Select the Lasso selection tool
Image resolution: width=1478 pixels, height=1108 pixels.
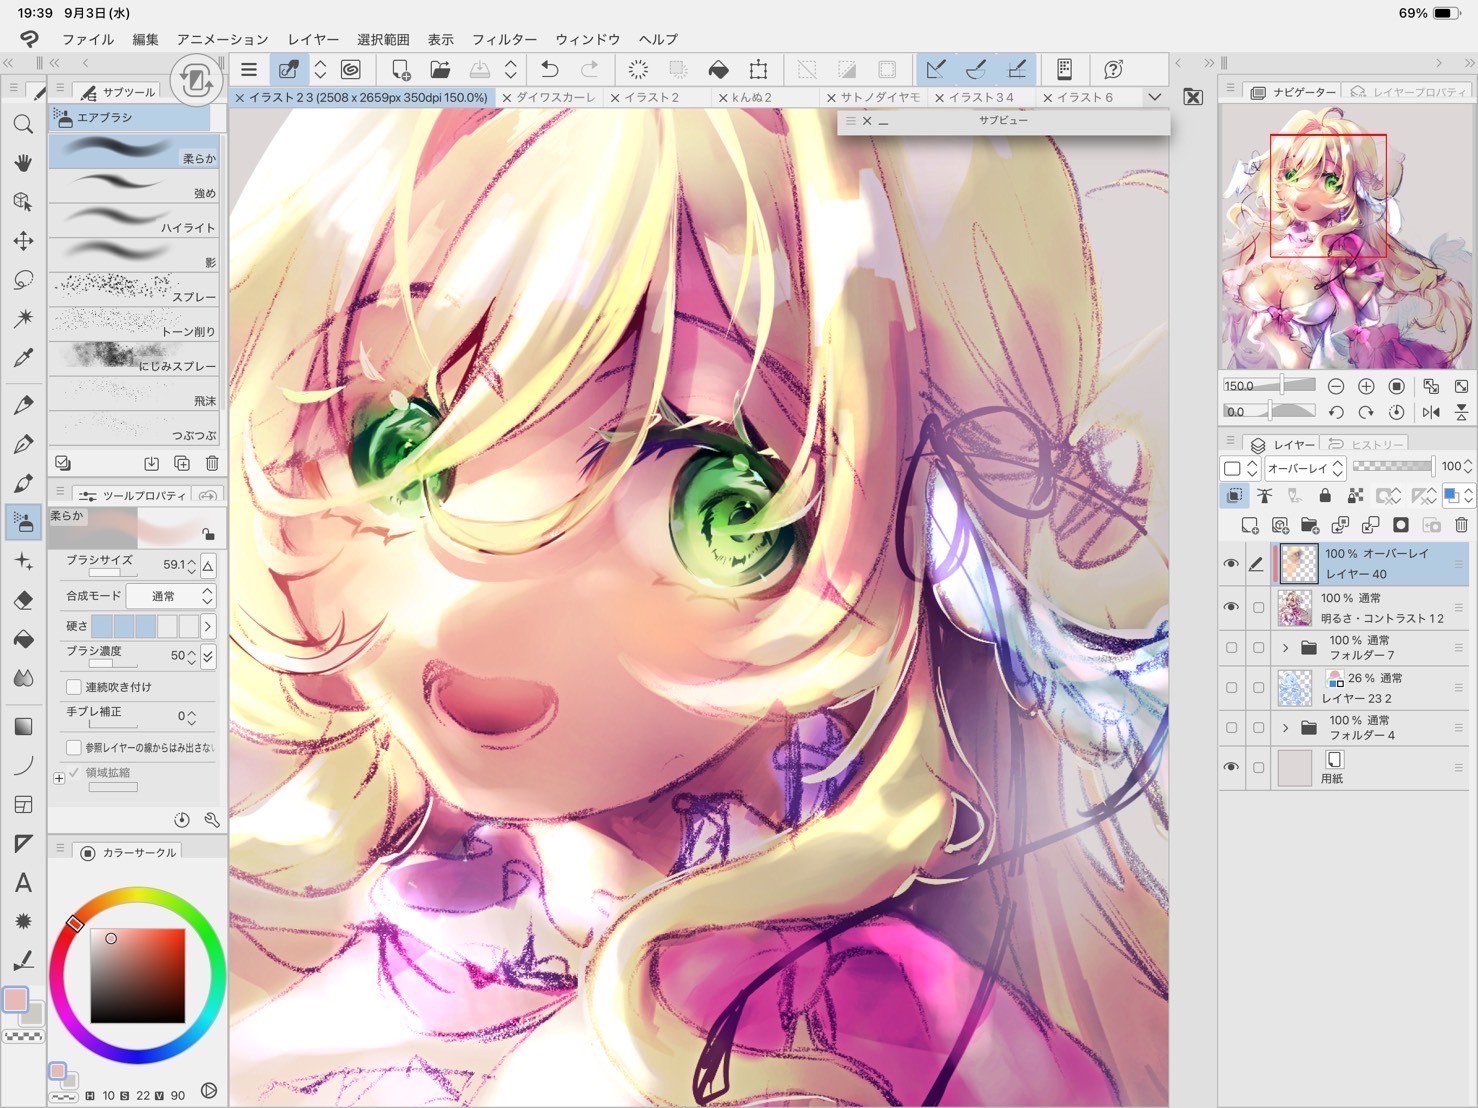(x=23, y=280)
